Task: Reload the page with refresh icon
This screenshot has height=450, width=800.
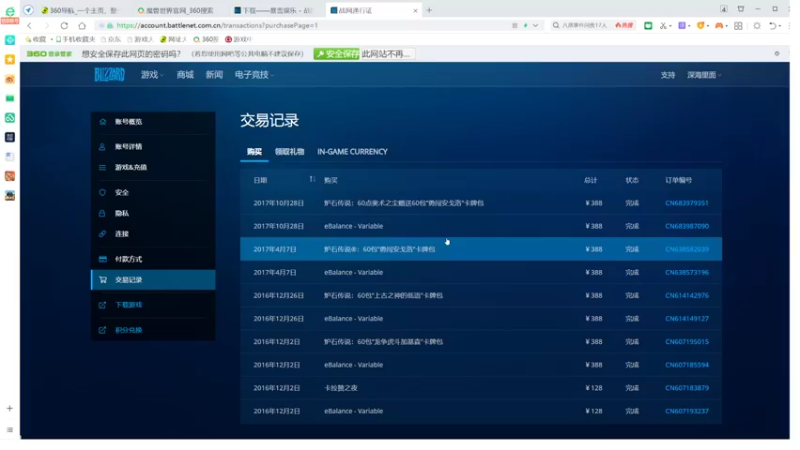Action: [x=64, y=26]
